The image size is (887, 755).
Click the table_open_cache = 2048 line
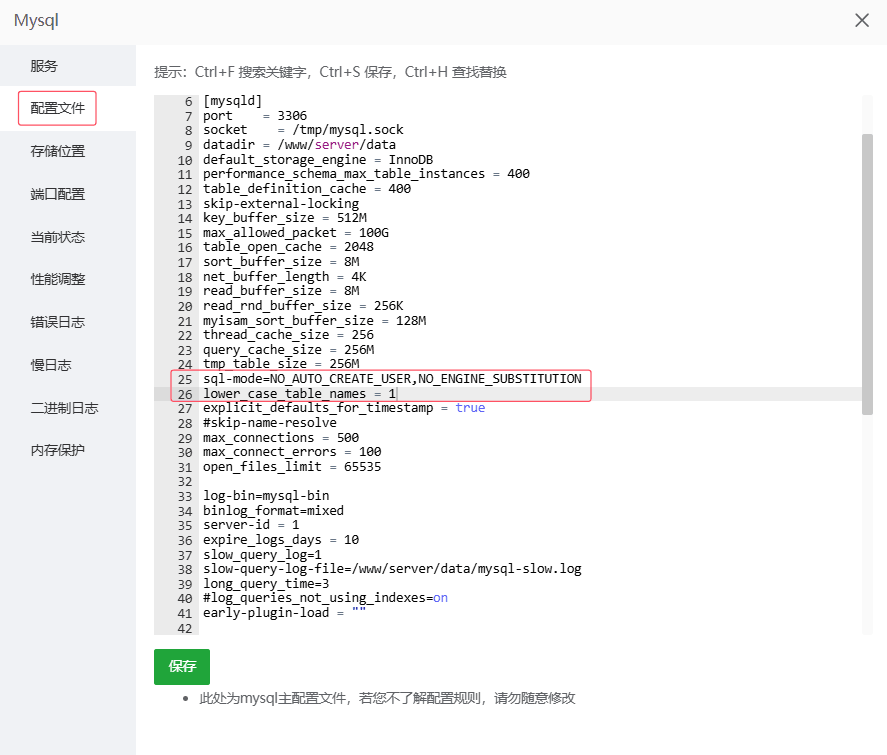288,247
